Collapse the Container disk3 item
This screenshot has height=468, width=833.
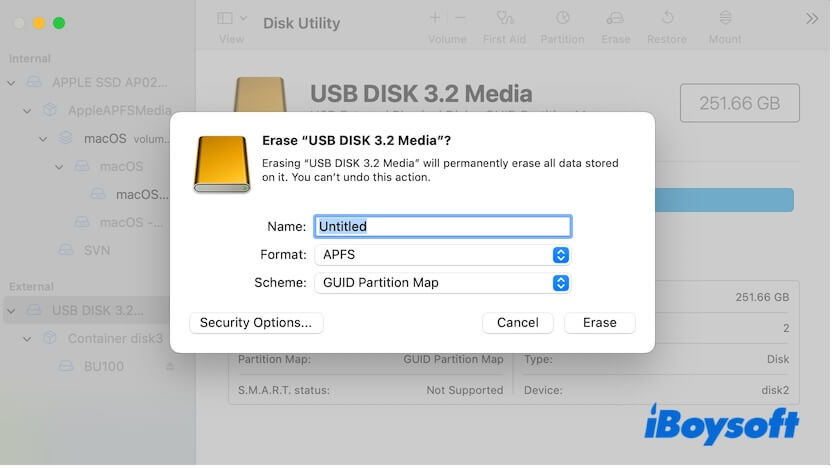[x=27, y=339]
